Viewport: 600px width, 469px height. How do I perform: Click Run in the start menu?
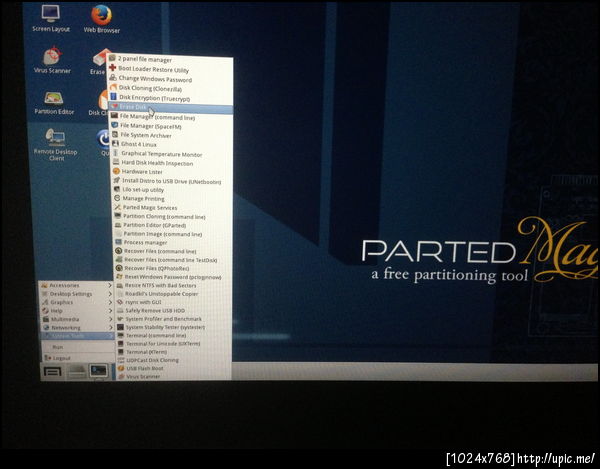click(77, 347)
